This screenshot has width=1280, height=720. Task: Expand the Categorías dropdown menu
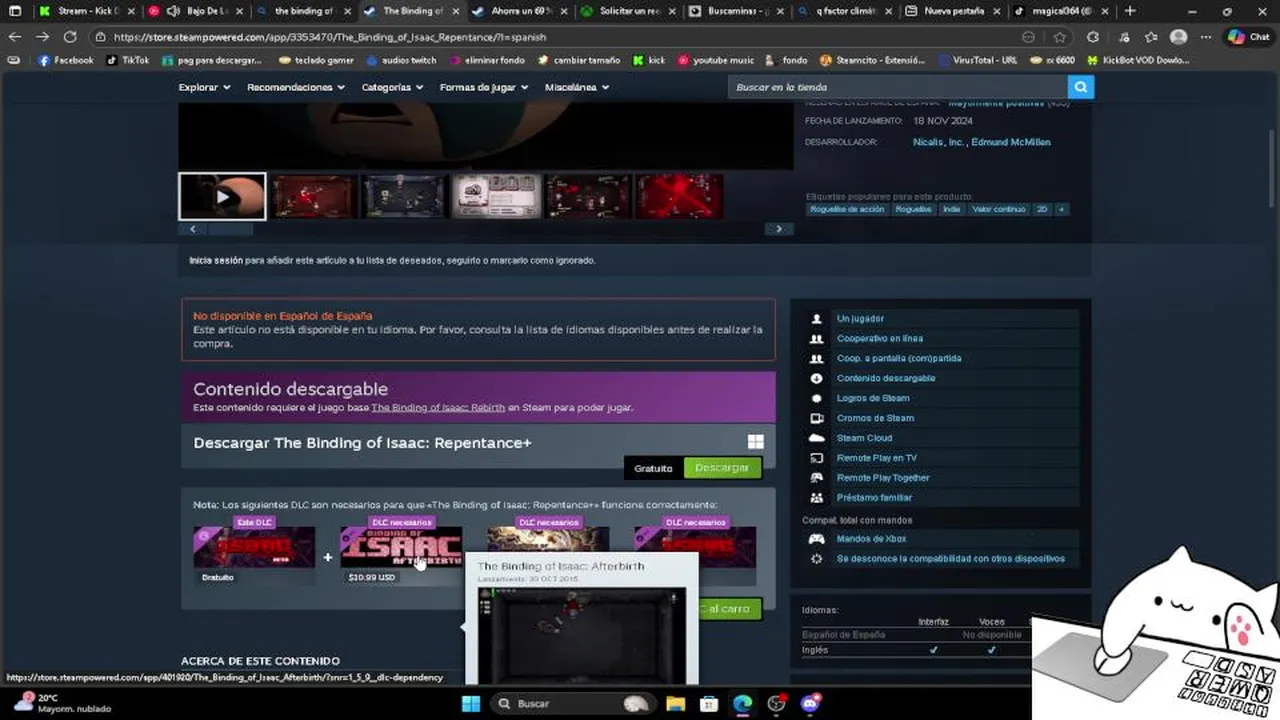(x=392, y=87)
